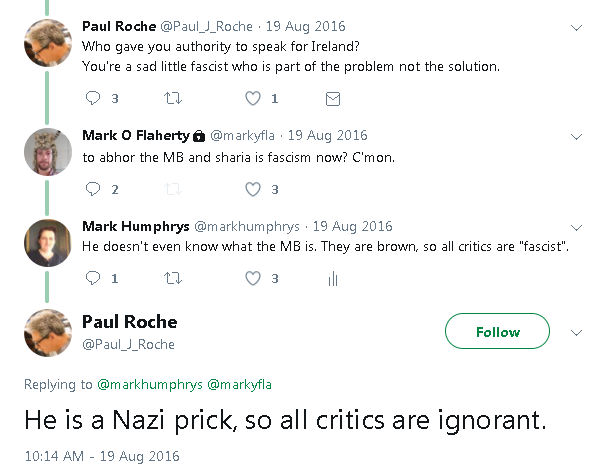Viewport: 613px width, 475px height.
Task: Retweet Mark Humphrys' tweet
Action: click(x=173, y=279)
